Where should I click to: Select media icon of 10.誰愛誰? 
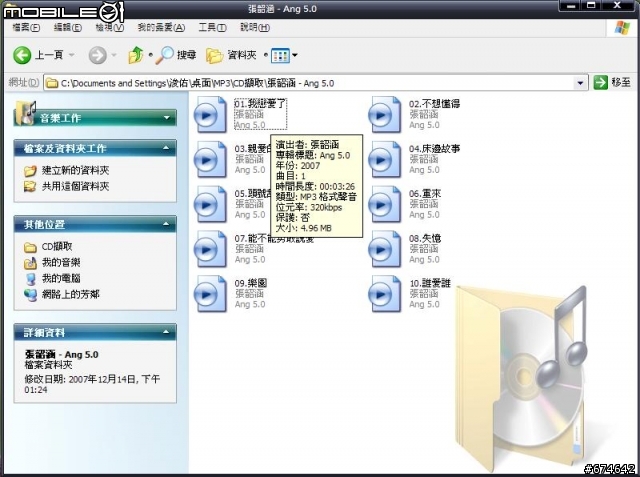tap(385, 294)
